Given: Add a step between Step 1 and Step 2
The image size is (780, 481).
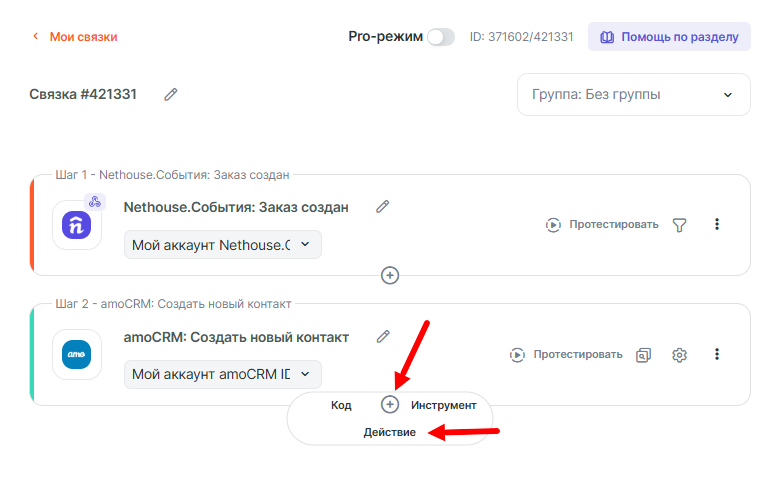Looking at the screenshot, I should click(390, 275).
